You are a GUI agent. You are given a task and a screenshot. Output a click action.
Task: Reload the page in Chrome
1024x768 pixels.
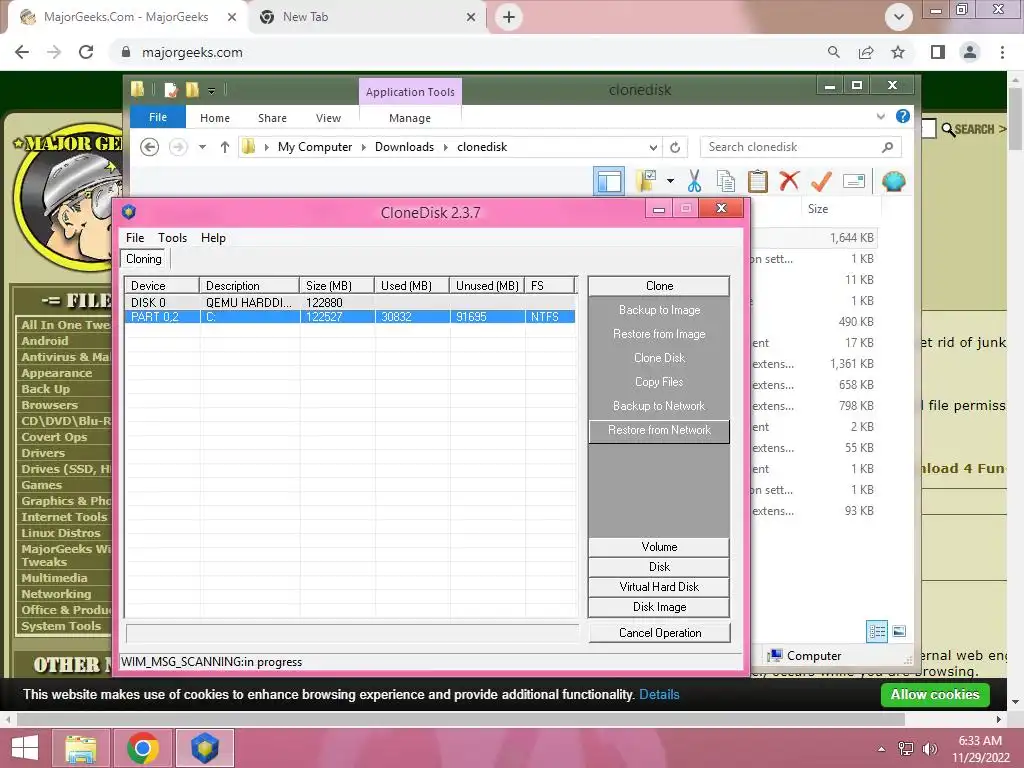(x=86, y=52)
